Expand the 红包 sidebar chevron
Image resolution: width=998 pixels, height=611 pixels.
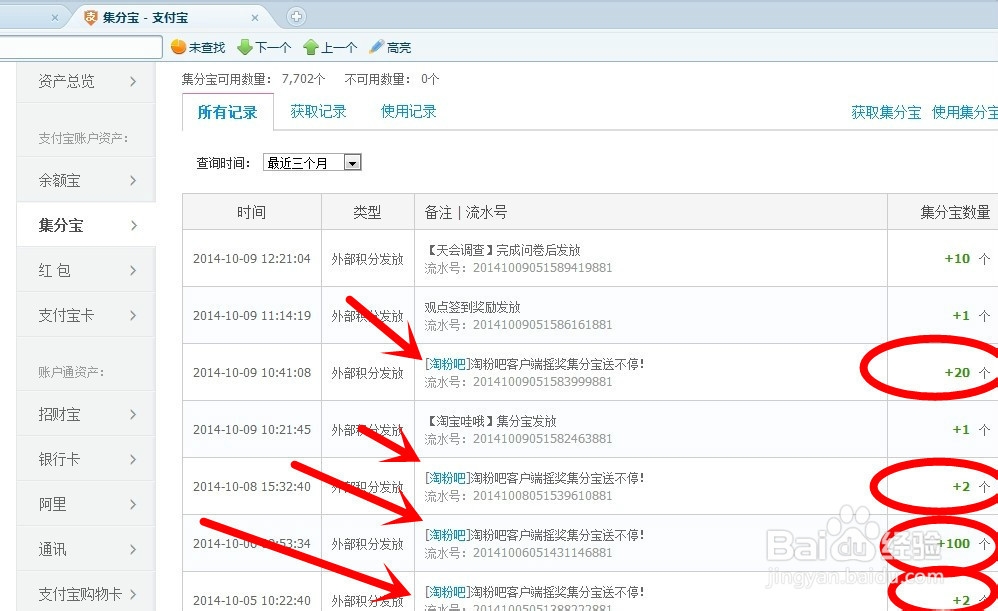(x=133, y=270)
